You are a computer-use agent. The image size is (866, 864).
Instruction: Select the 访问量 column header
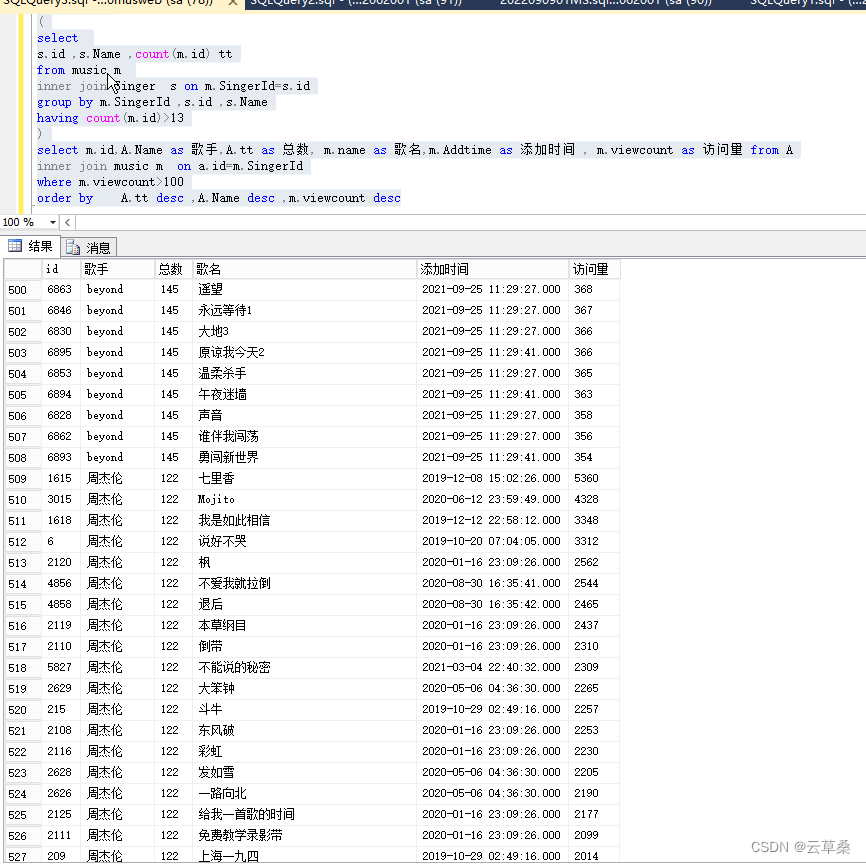click(594, 269)
